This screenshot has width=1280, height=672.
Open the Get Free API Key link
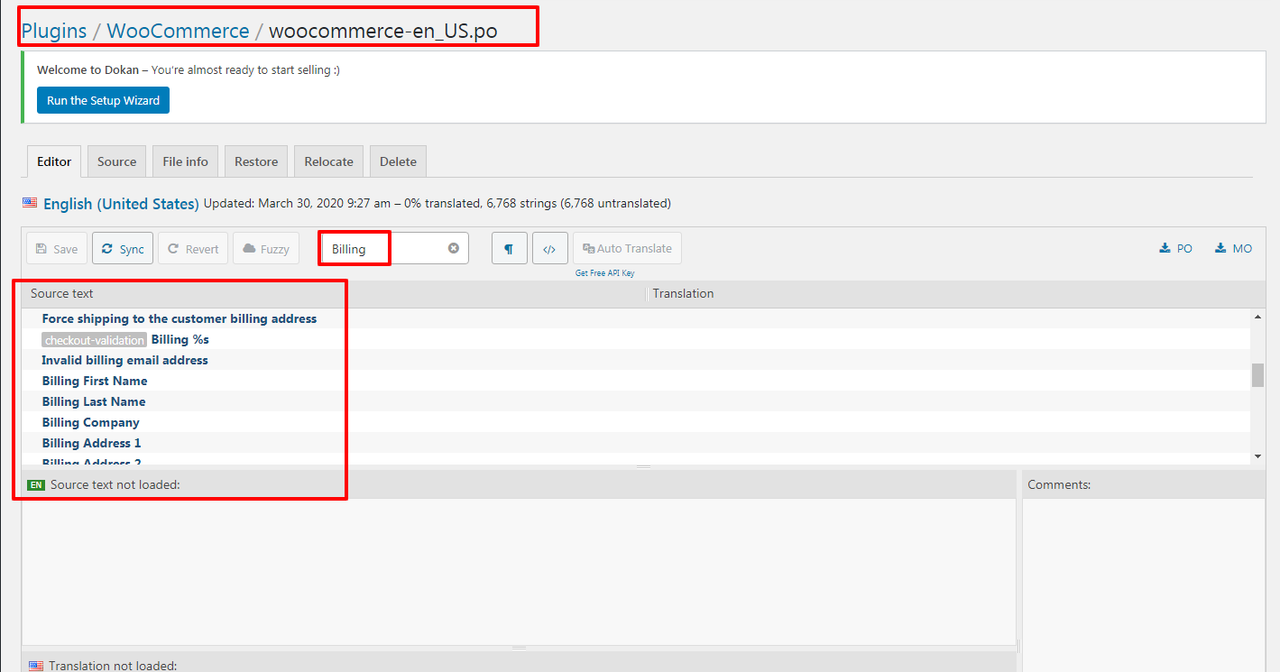(x=604, y=273)
